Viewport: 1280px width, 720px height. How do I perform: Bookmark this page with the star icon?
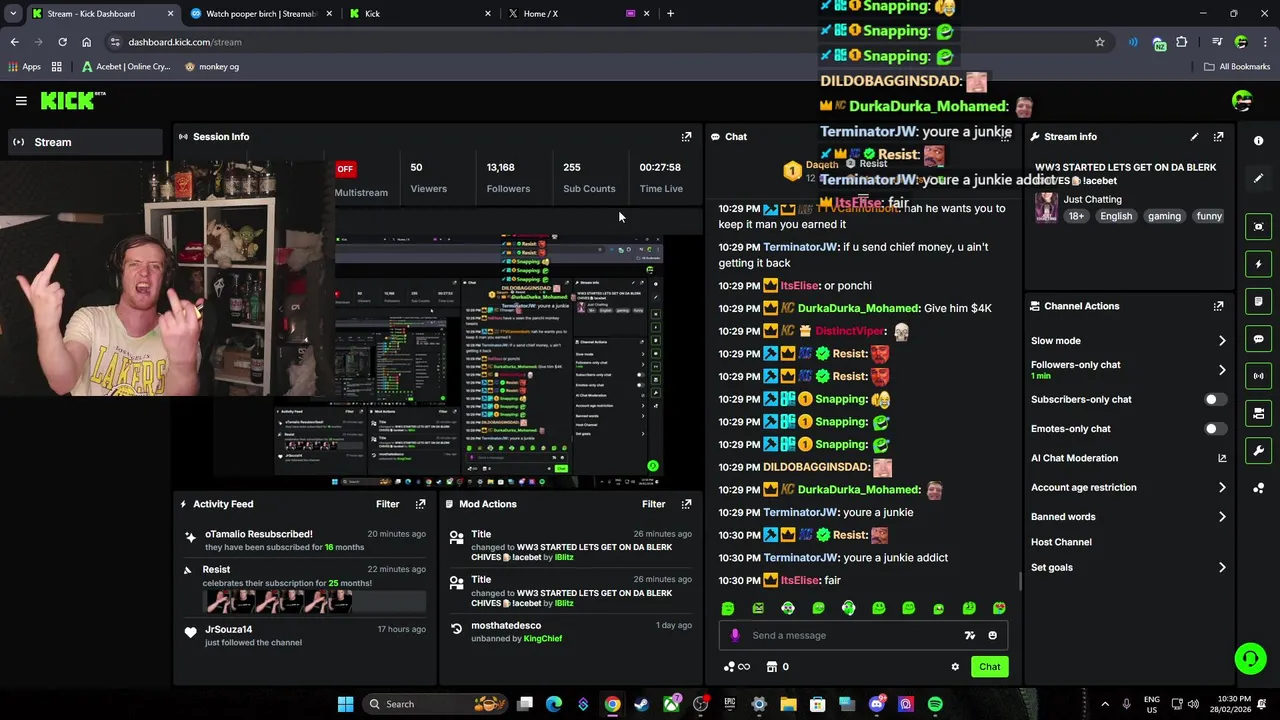coord(1100,42)
